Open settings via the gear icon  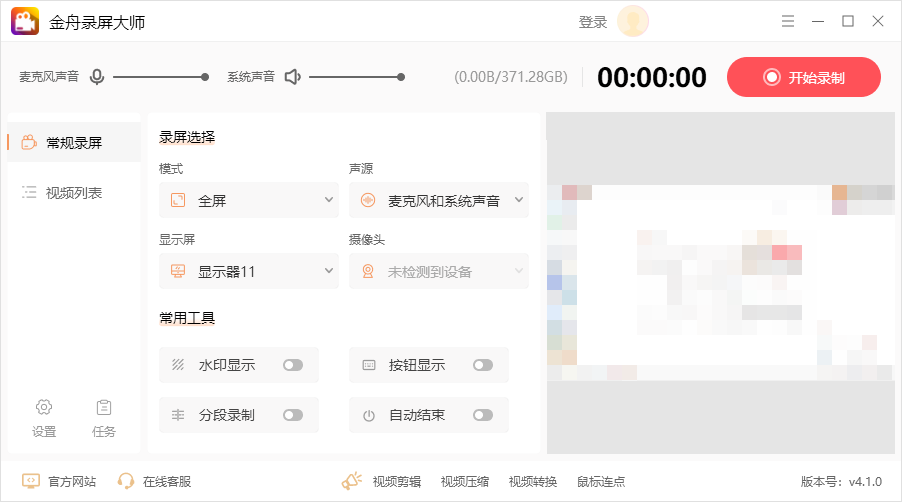pyautogui.click(x=44, y=407)
